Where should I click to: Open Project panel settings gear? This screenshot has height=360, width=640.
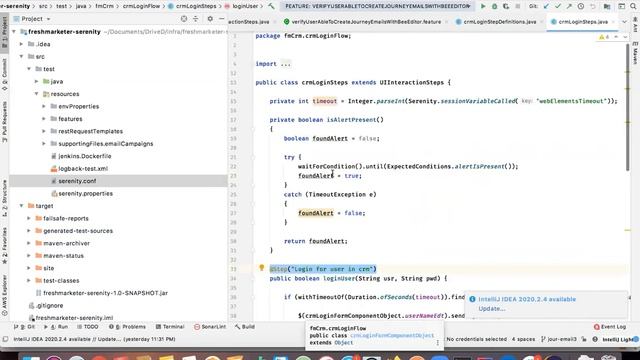click(x=210, y=19)
